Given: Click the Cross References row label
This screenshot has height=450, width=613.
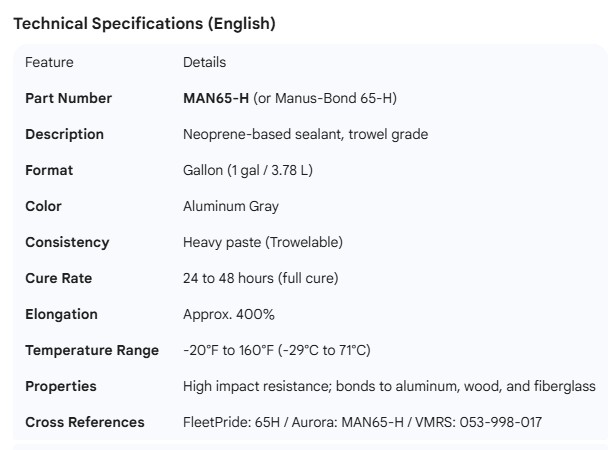Looking at the screenshot, I should (85, 422).
